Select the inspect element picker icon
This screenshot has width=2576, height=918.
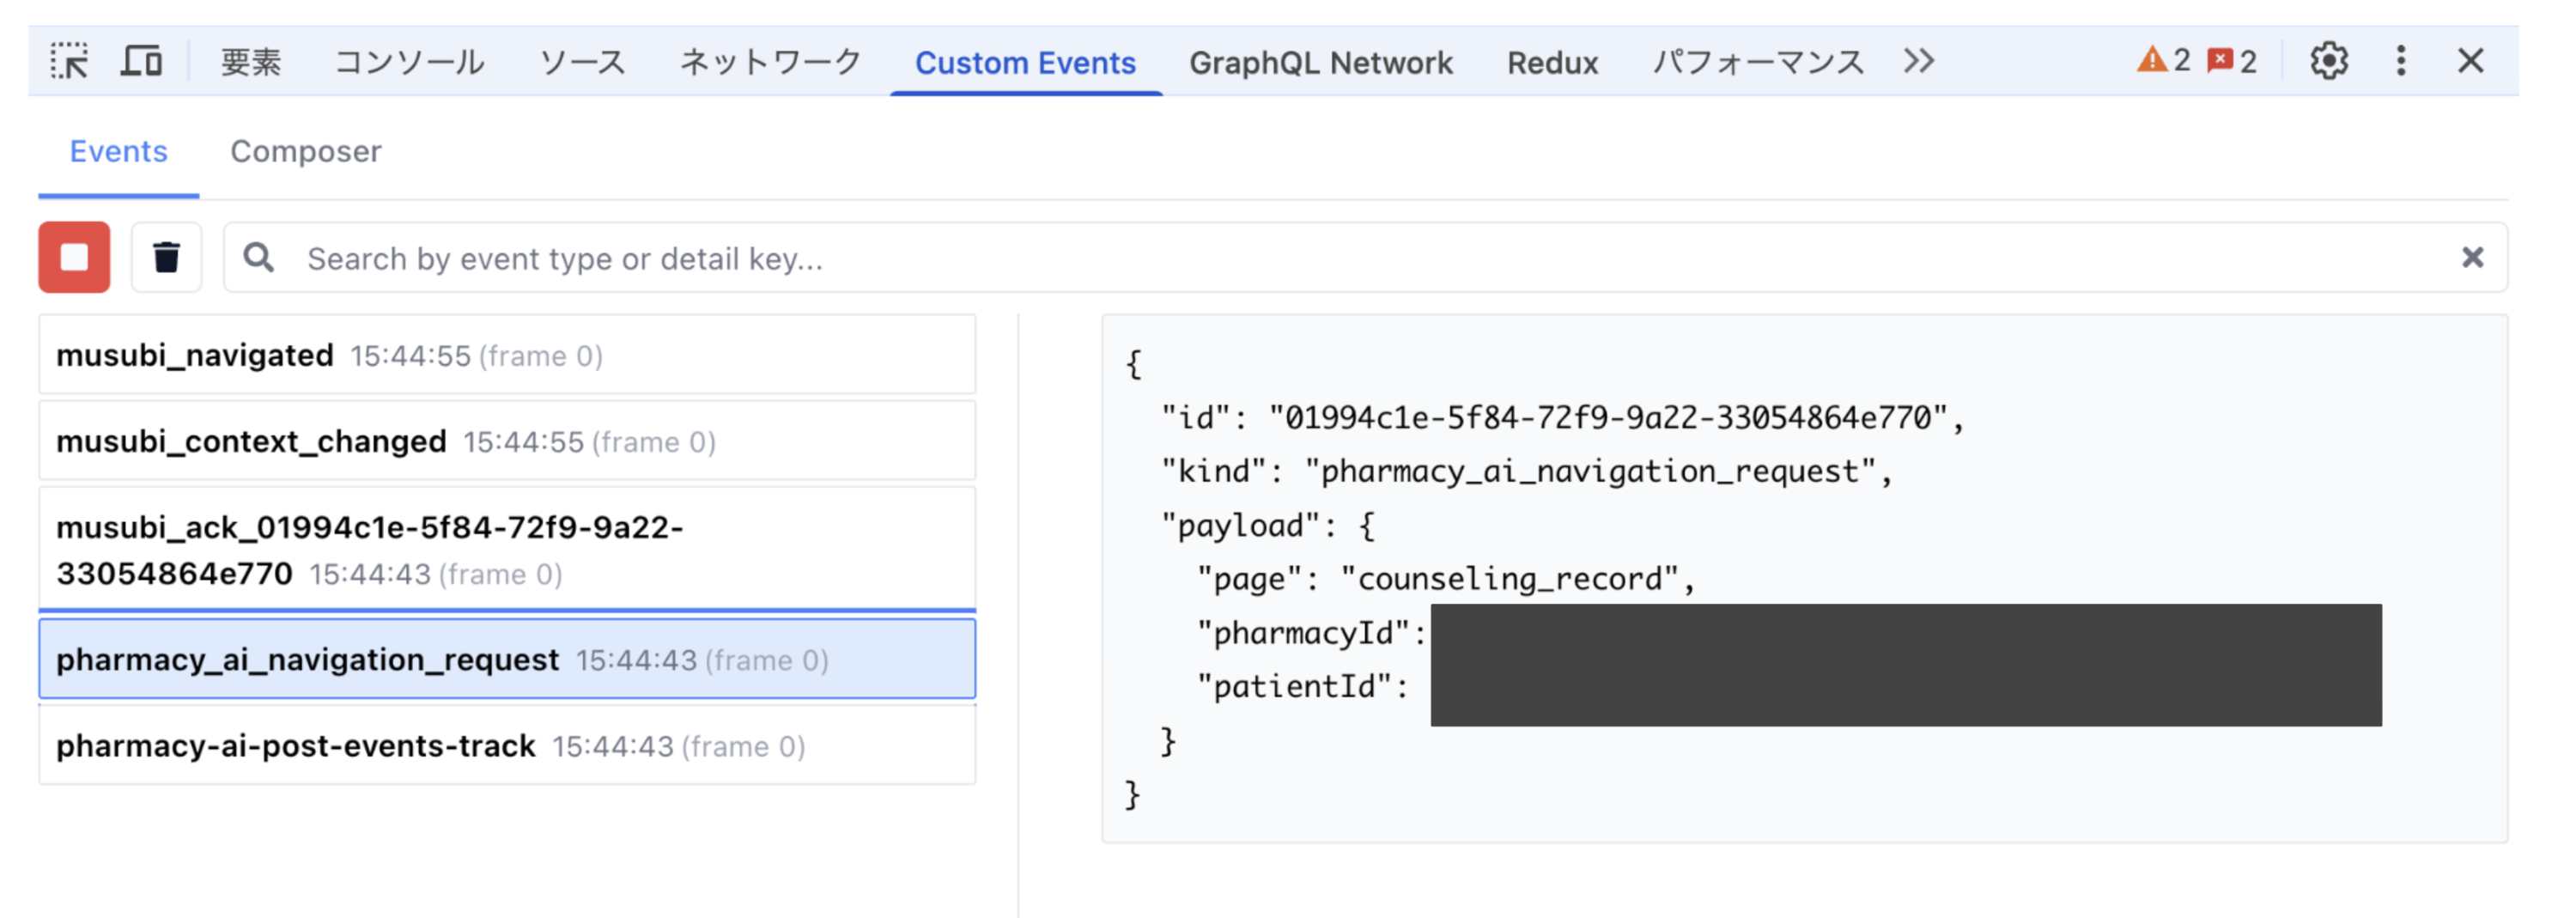pos(69,62)
